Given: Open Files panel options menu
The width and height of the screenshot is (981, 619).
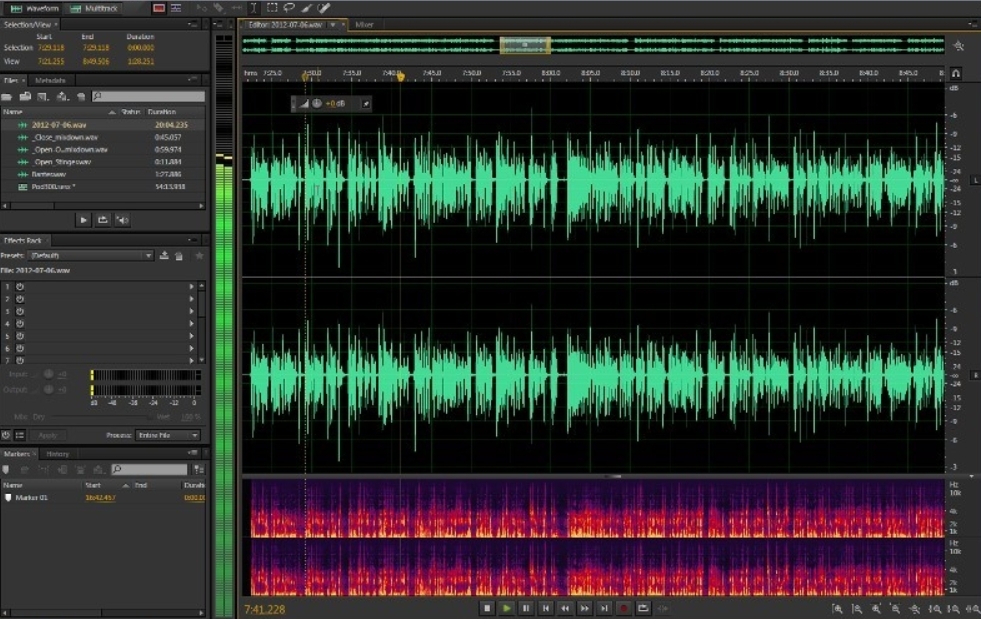Looking at the screenshot, I should point(192,79).
